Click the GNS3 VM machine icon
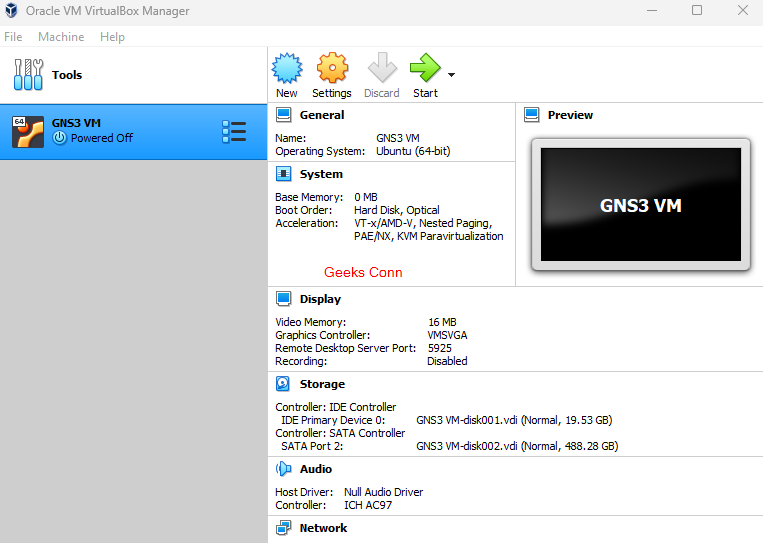The width and height of the screenshot is (763, 543). (x=28, y=131)
